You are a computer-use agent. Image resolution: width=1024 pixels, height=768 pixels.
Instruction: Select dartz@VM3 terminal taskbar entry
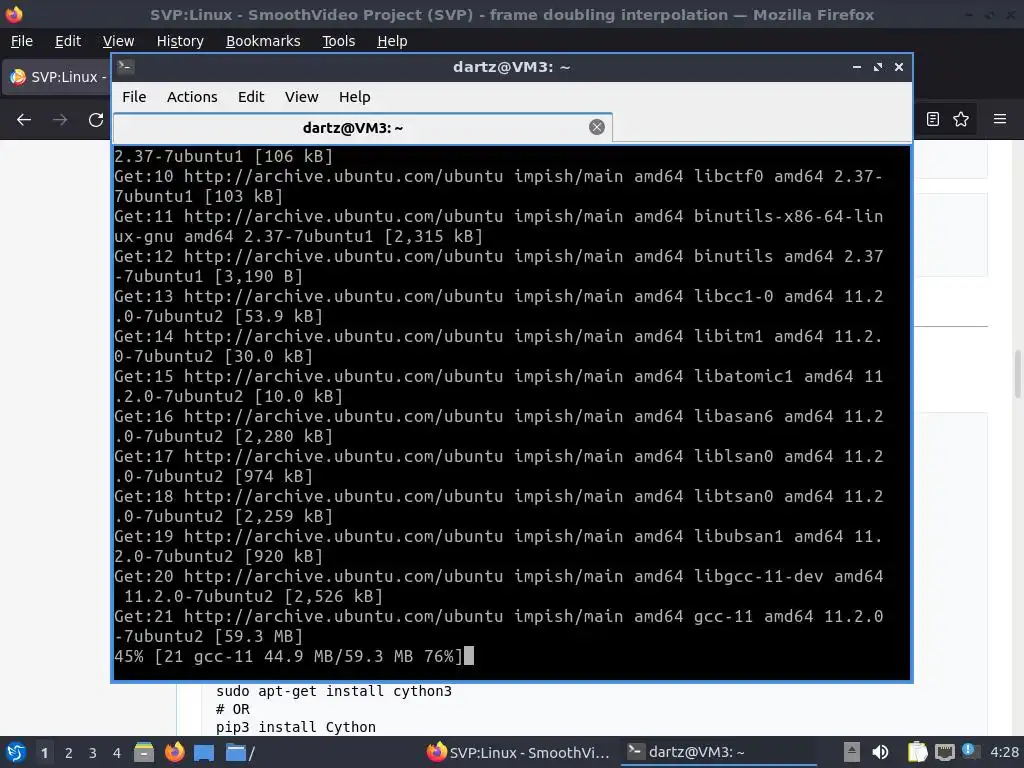tap(718, 752)
